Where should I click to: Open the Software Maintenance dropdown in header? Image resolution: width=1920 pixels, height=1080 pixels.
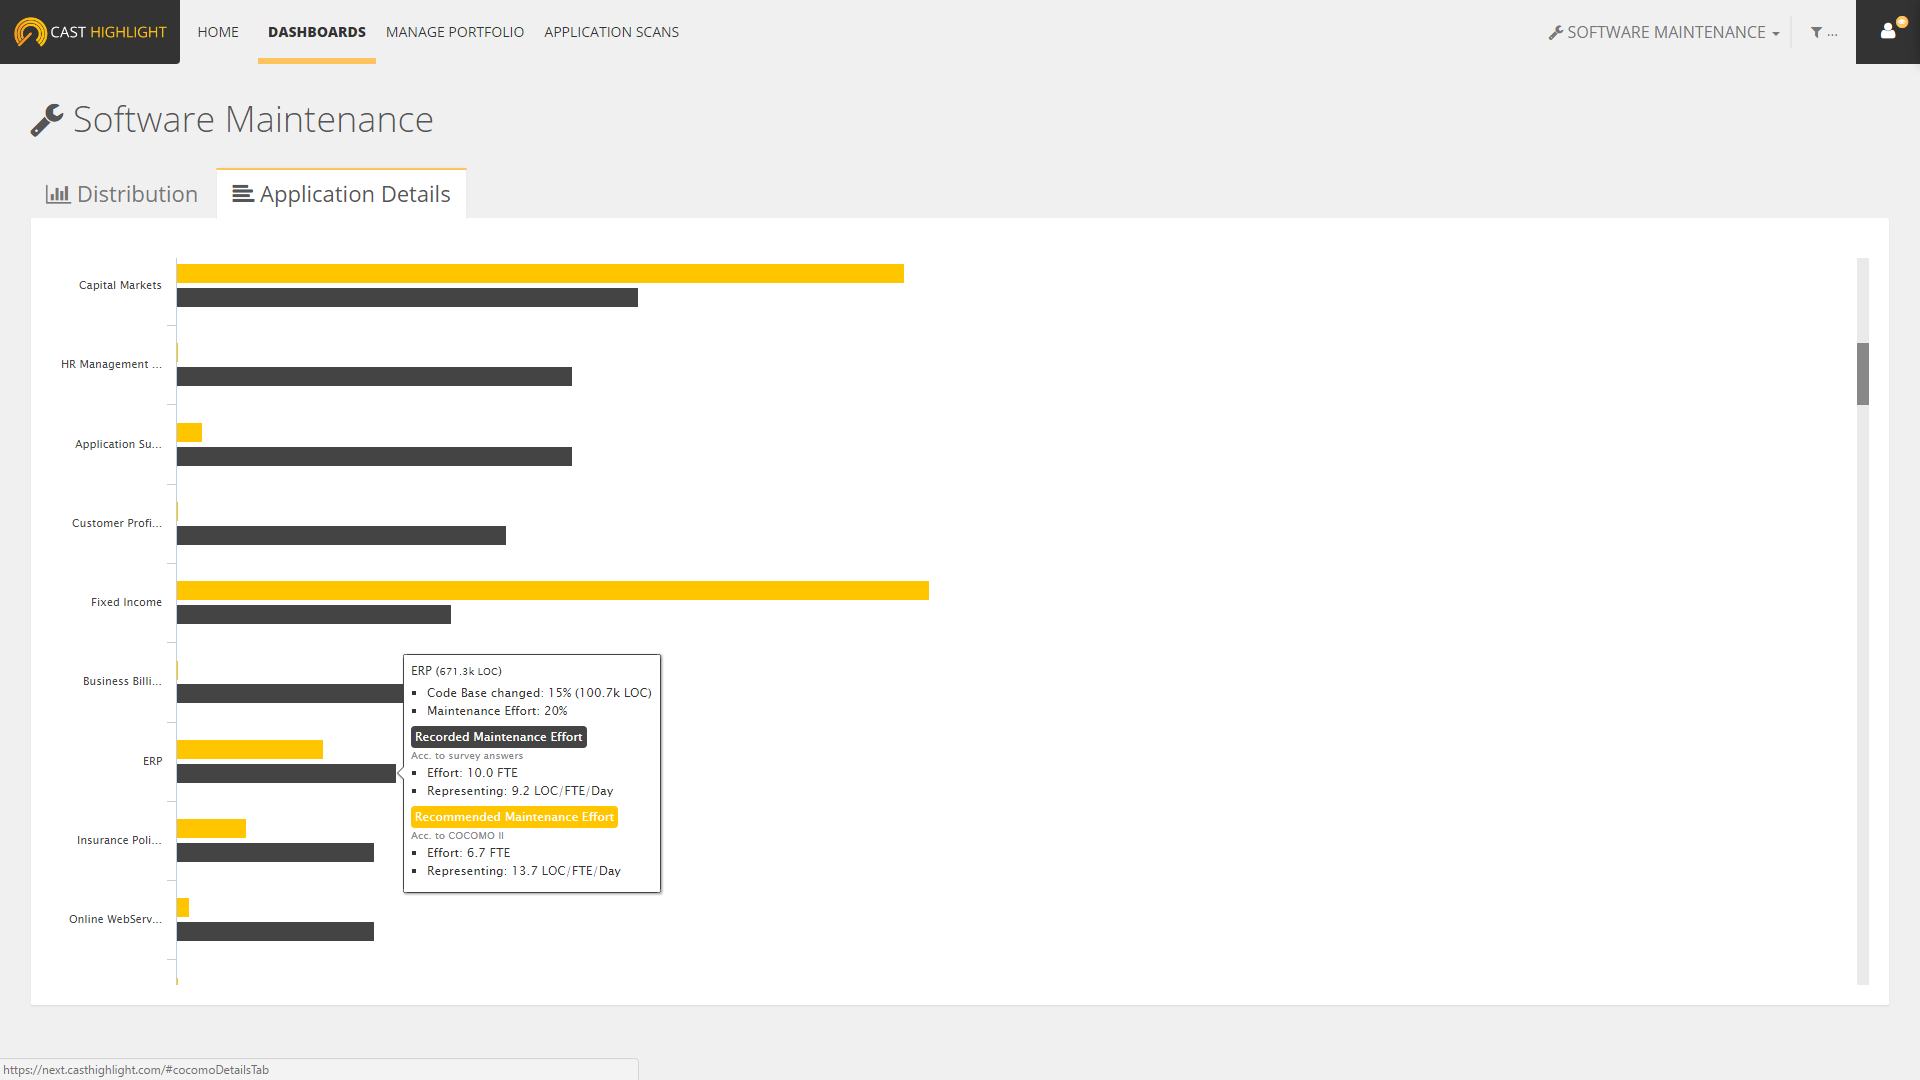1664,32
